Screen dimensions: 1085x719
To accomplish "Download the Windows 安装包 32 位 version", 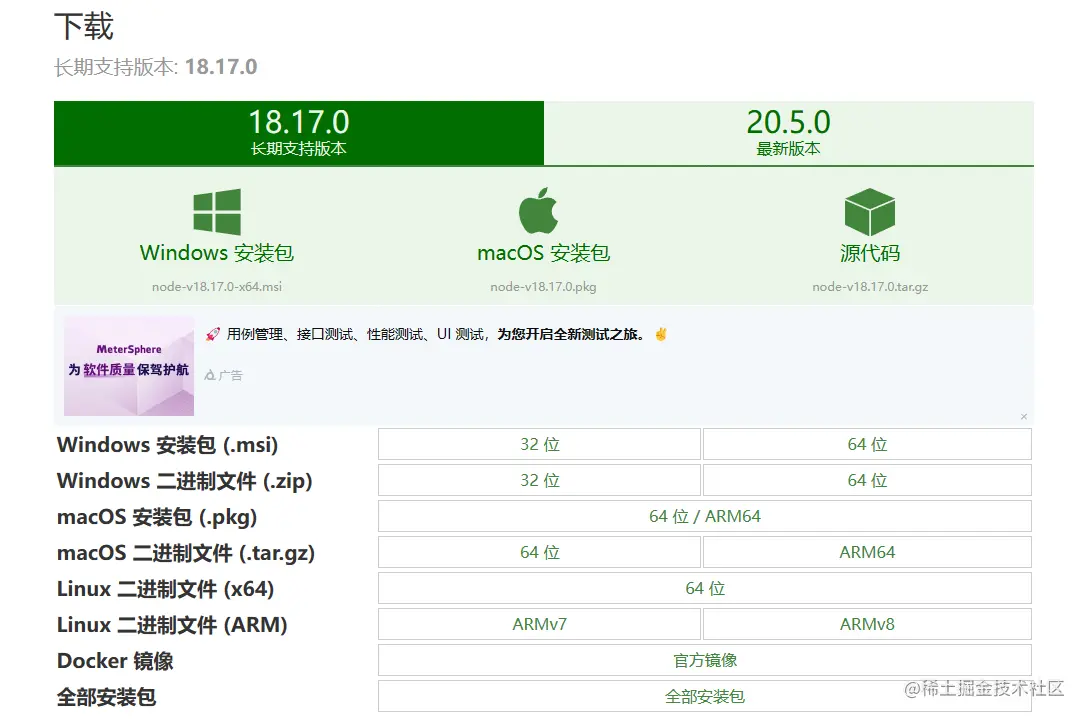I will point(539,444).
